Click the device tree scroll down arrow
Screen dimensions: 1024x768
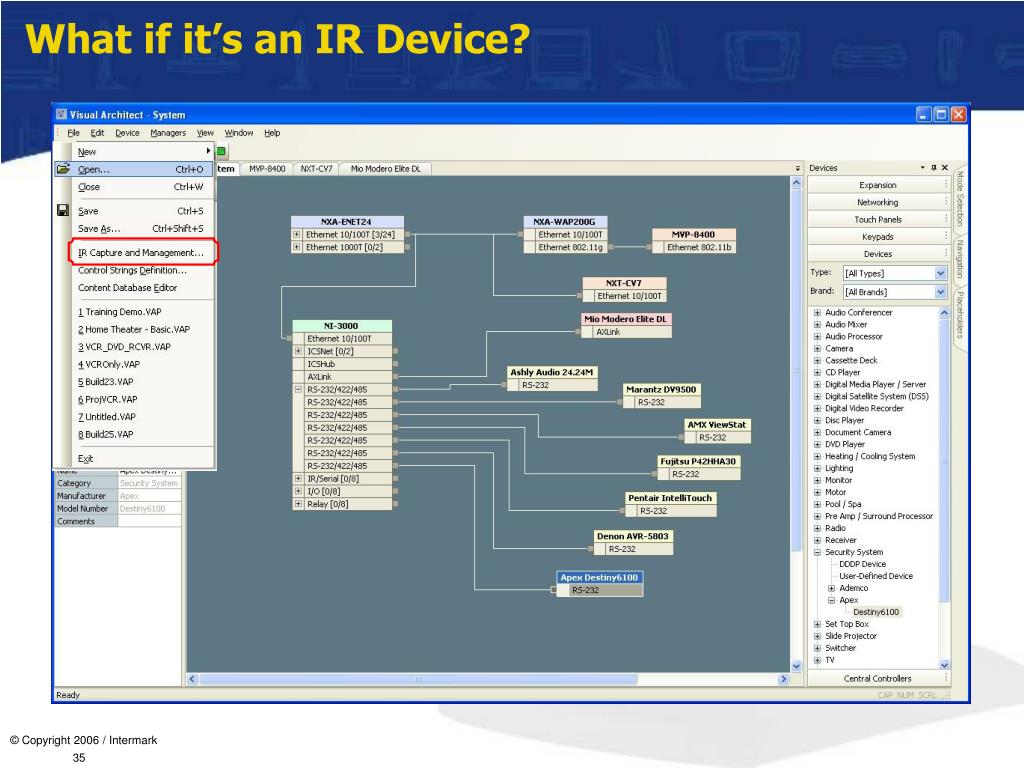(x=944, y=665)
